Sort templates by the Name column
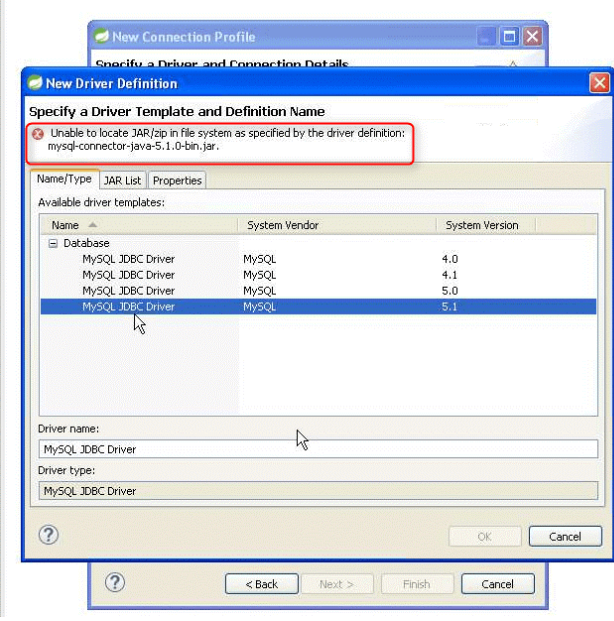 139,225
